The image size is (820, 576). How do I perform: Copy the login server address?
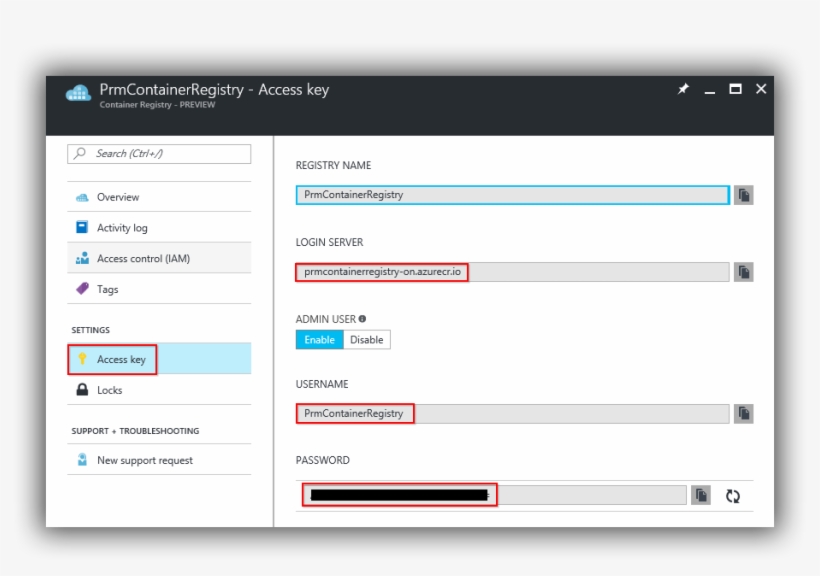click(744, 271)
